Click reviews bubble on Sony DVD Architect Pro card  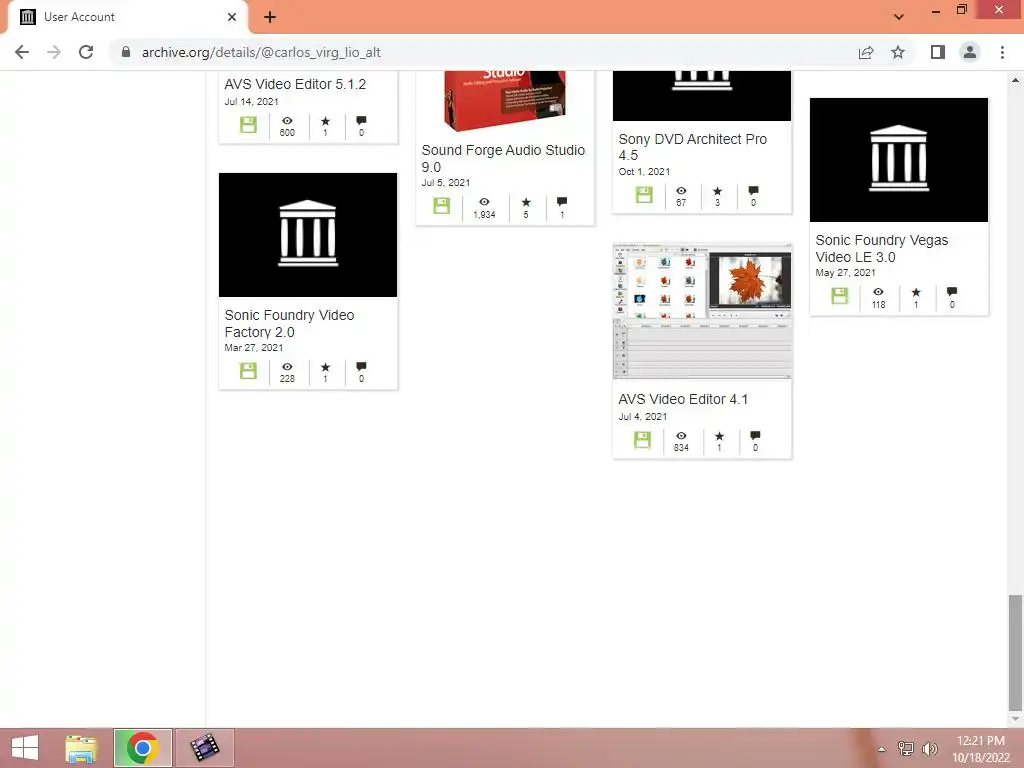(x=753, y=191)
